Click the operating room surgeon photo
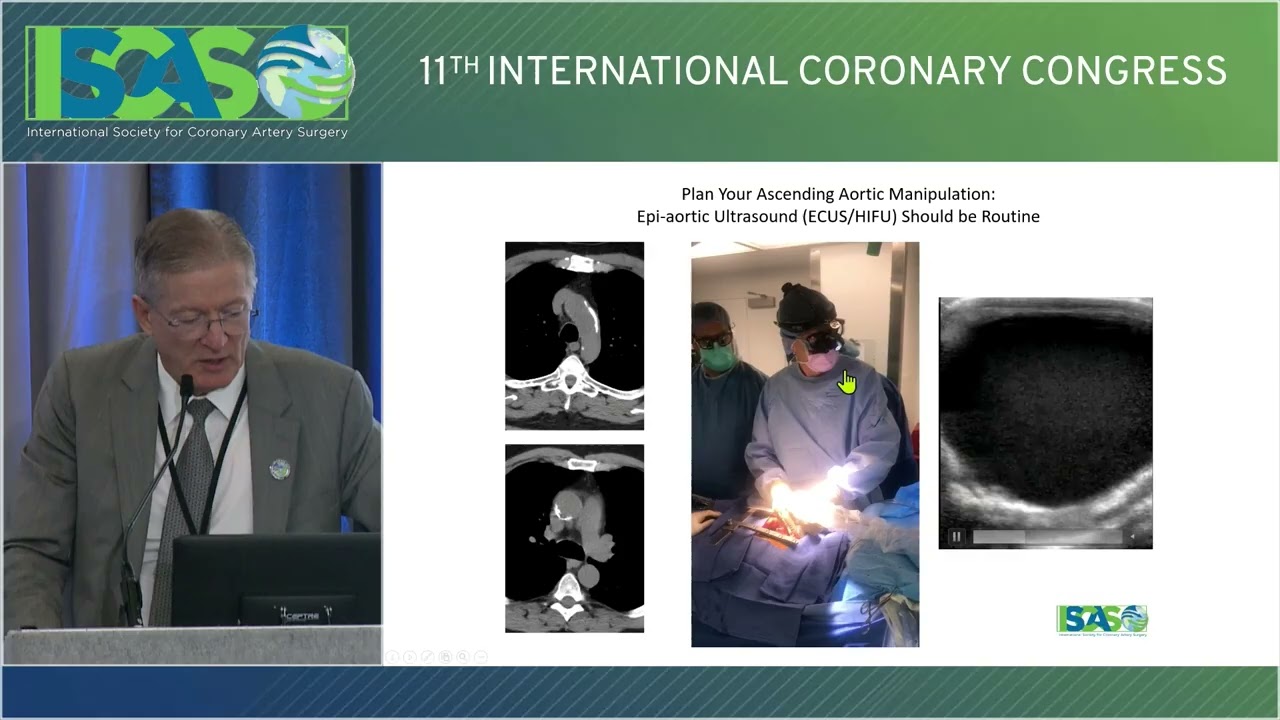The width and height of the screenshot is (1280, 720). pyautogui.click(x=805, y=444)
